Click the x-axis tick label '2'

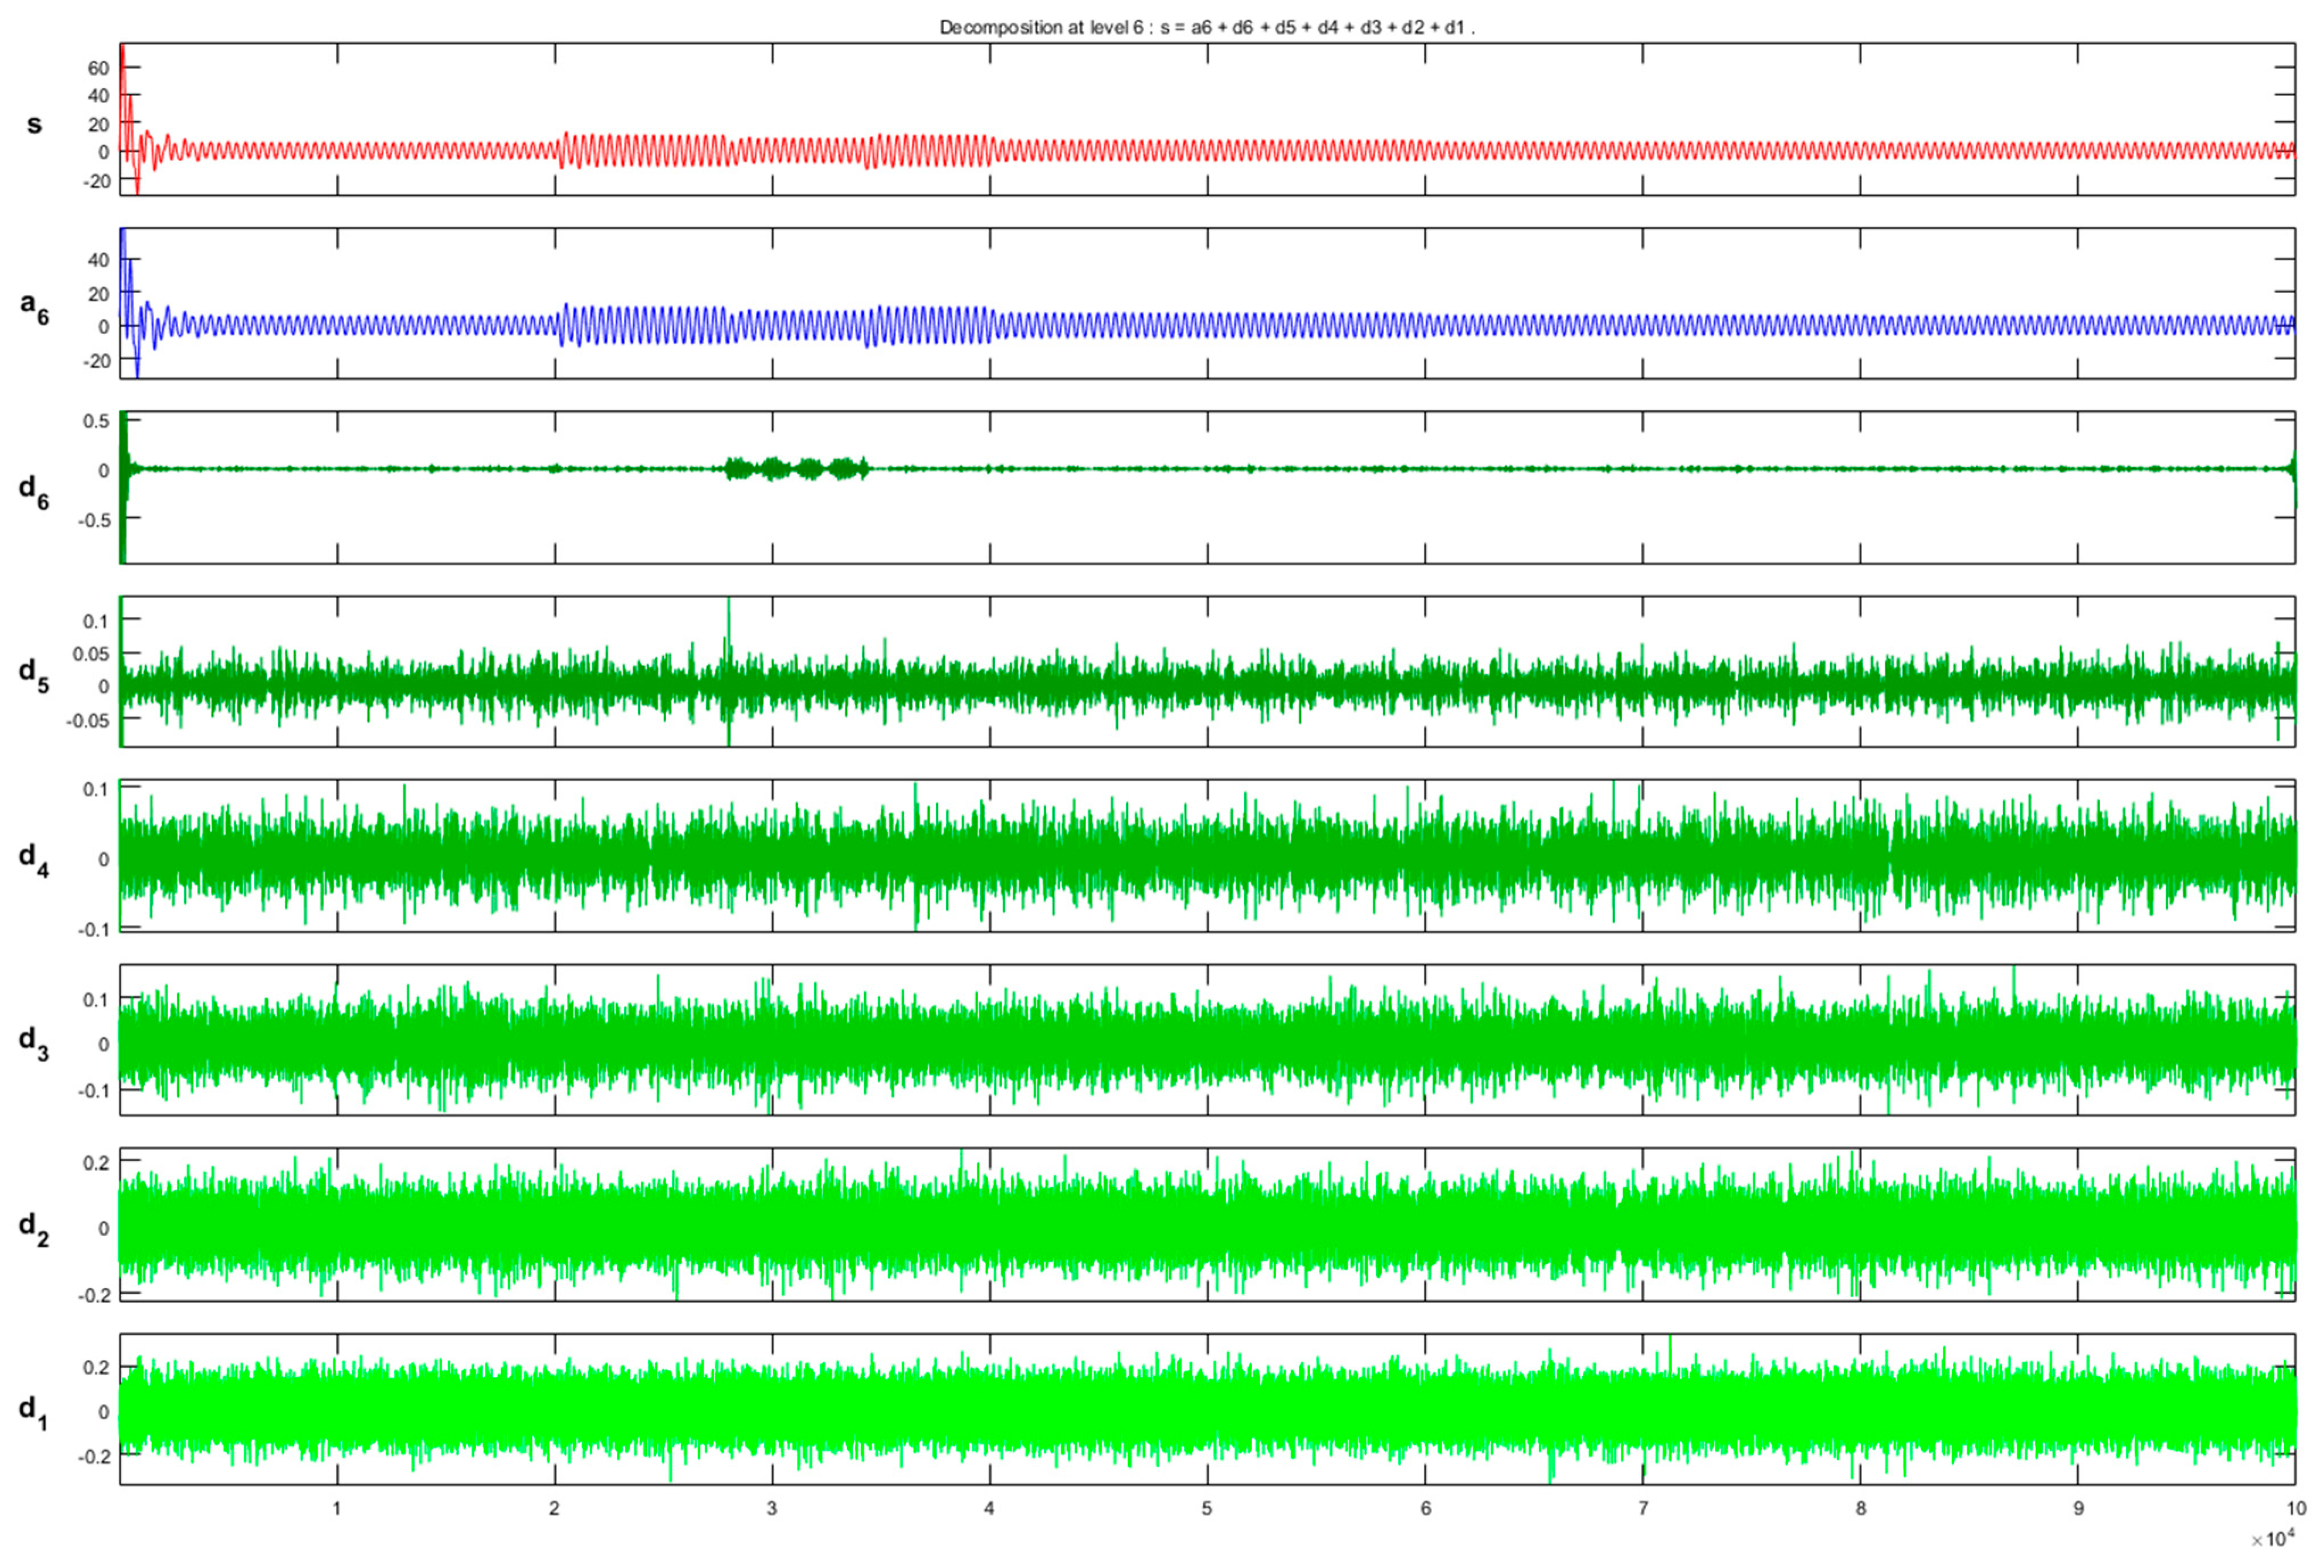[x=554, y=1508]
